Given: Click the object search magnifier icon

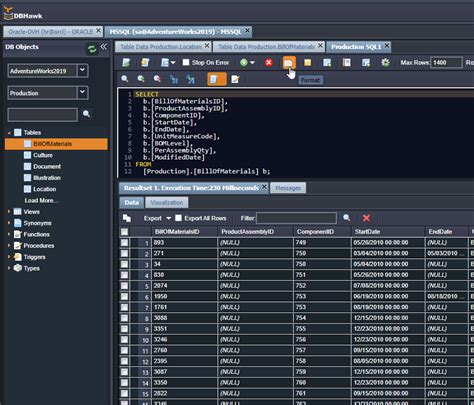Looking at the screenshot, I should [x=87, y=114].
